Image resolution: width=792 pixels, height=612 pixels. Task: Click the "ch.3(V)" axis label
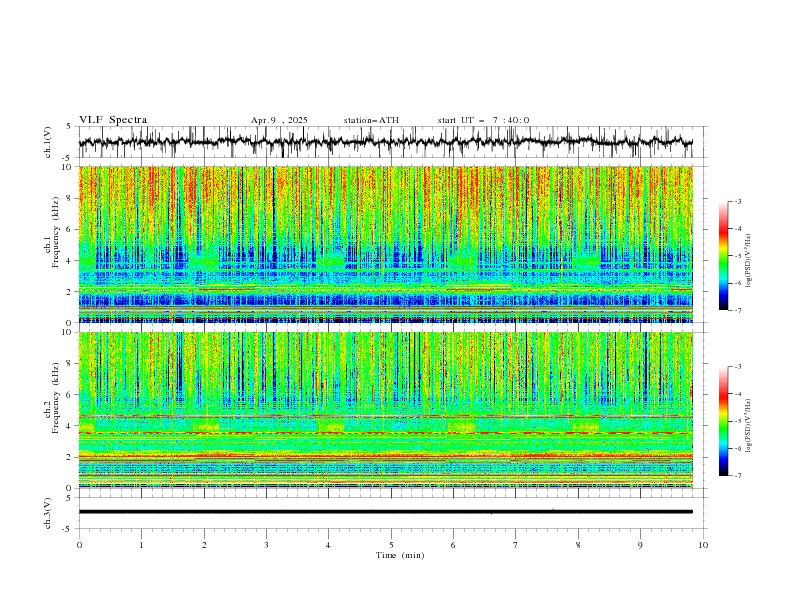(48, 513)
